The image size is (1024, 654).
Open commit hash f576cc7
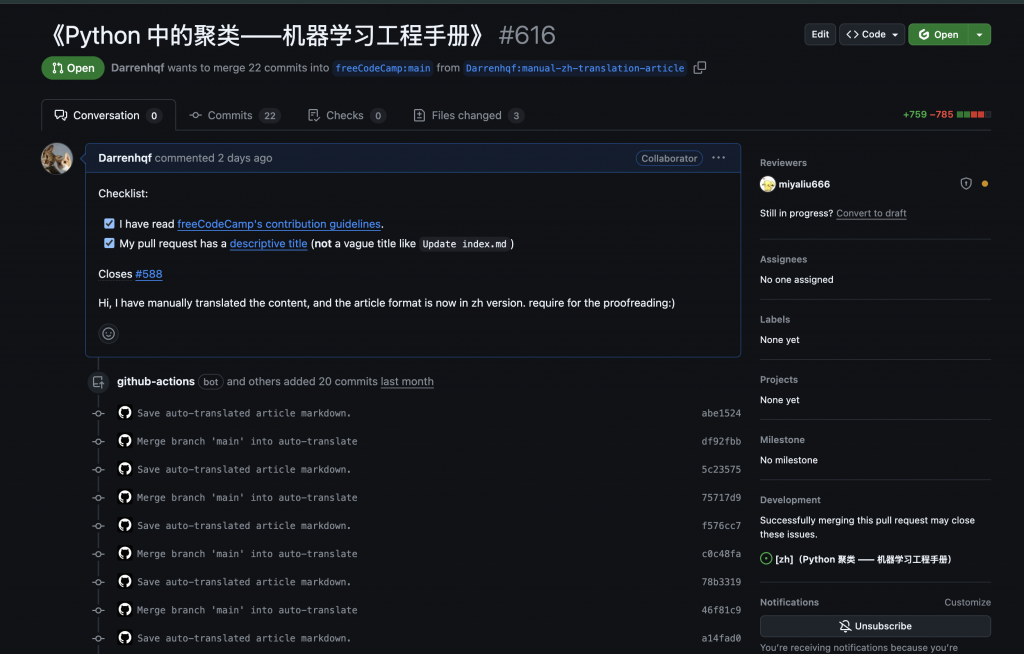[x=721, y=525]
